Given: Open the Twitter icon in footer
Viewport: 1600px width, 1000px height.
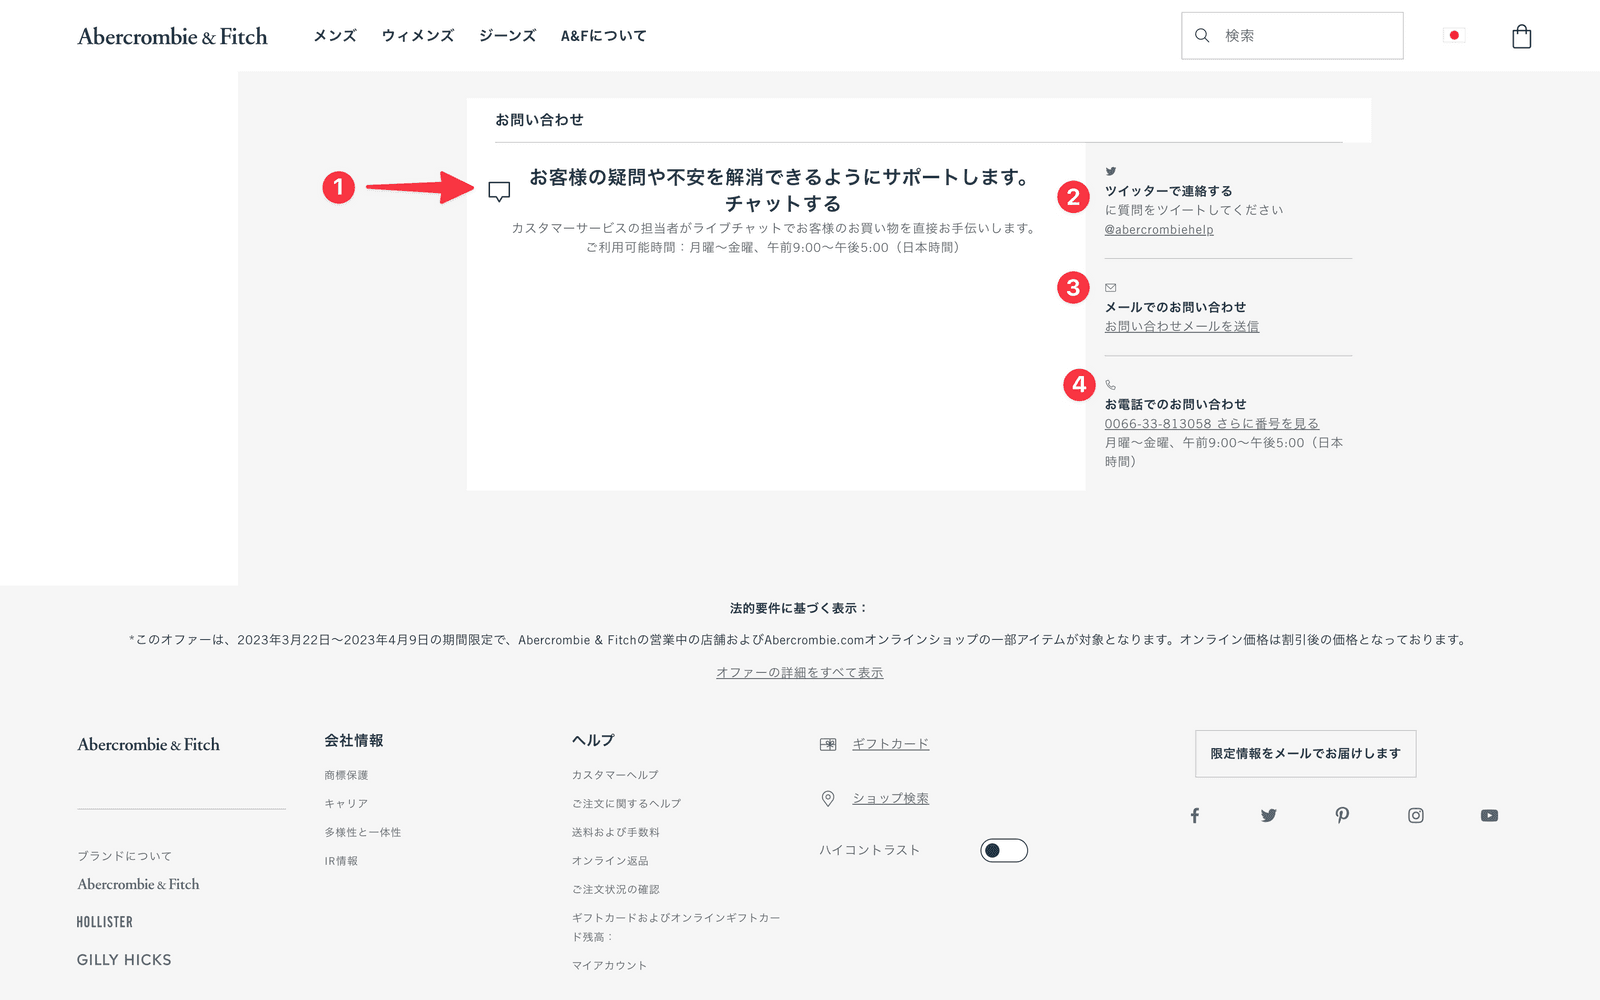Looking at the screenshot, I should point(1268,816).
